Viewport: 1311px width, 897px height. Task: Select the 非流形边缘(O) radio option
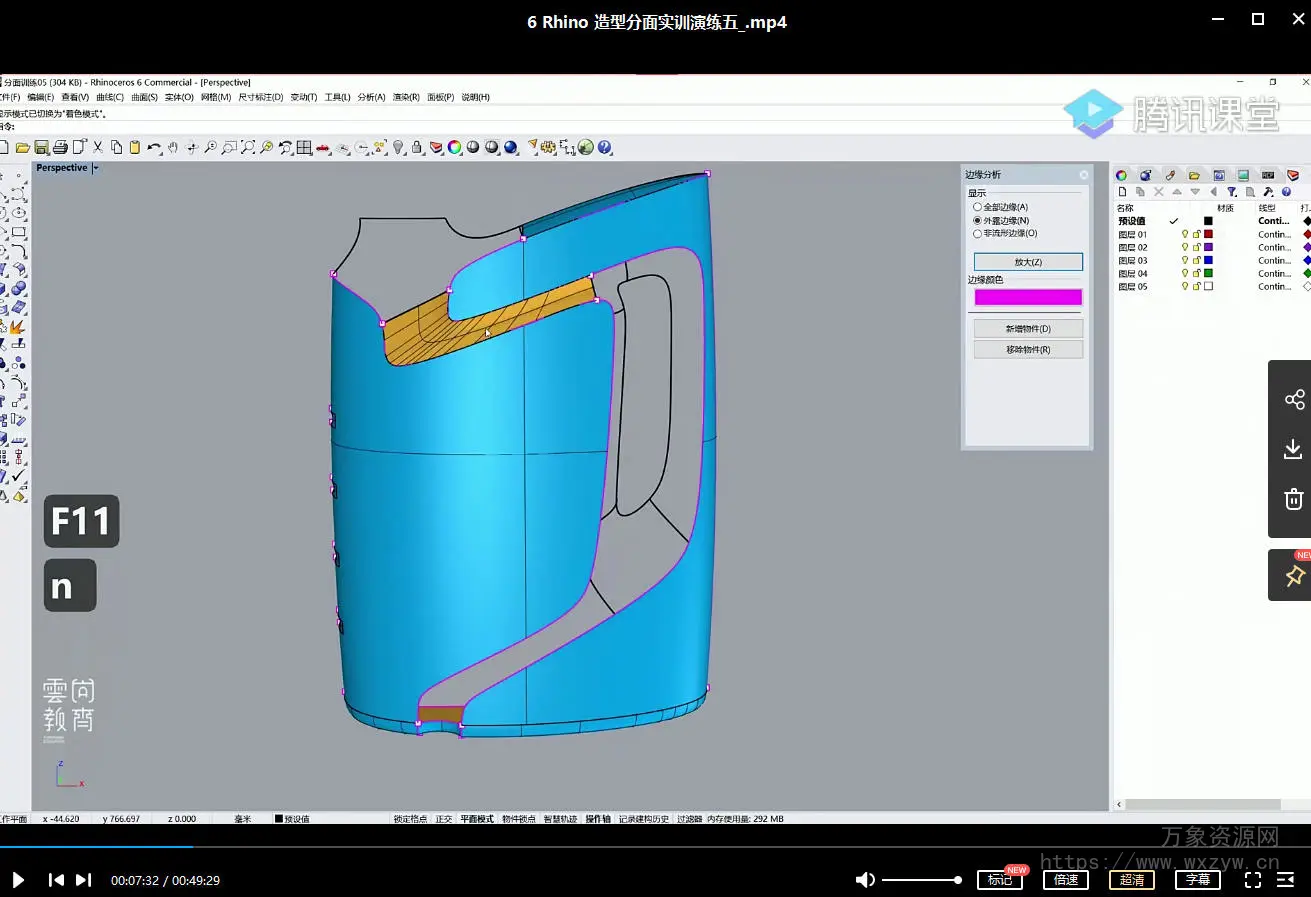tap(978, 233)
